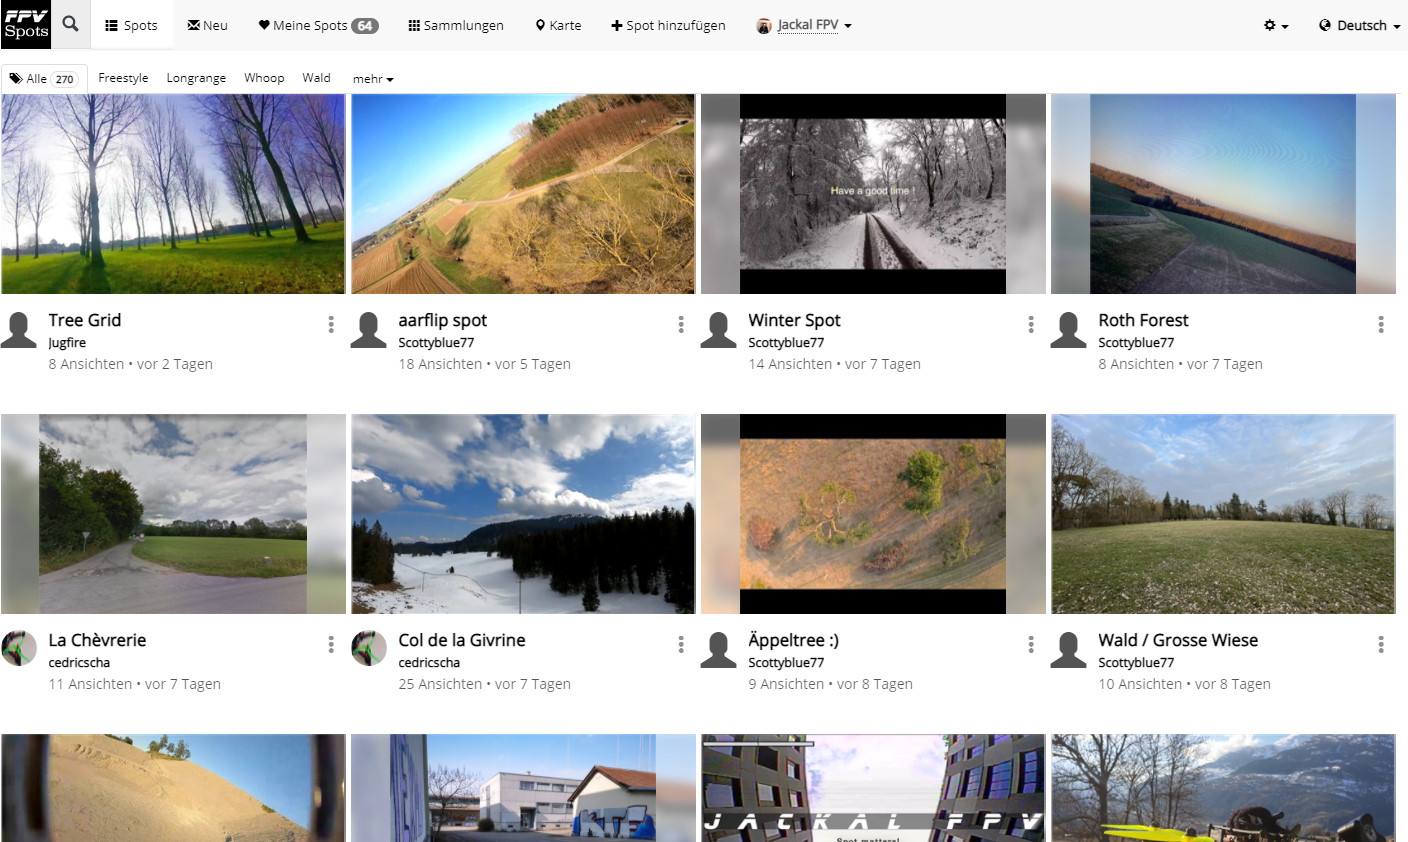
Task: Open the aarflip spot title link
Action: pos(443,320)
